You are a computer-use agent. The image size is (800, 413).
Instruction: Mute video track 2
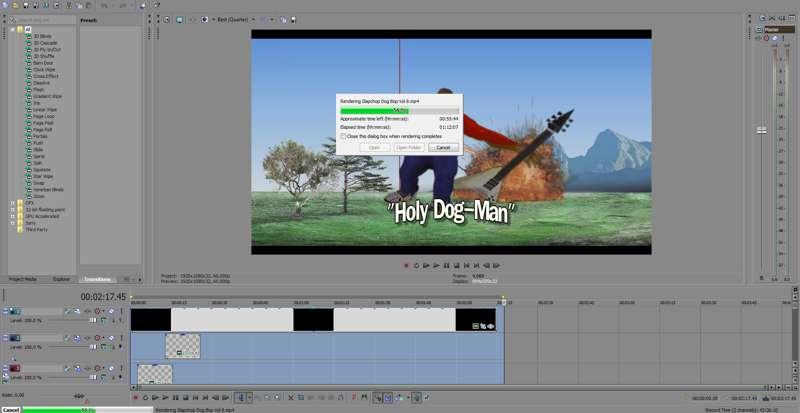111,337
